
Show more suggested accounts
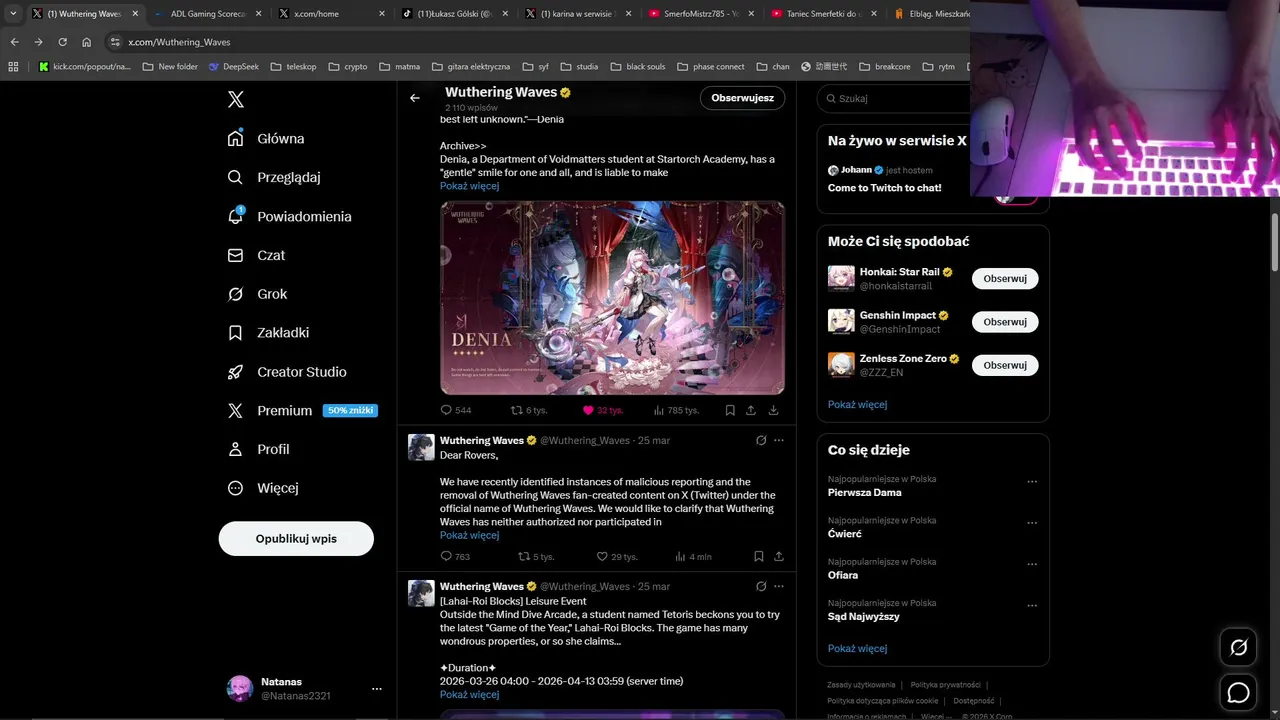[x=857, y=404]
